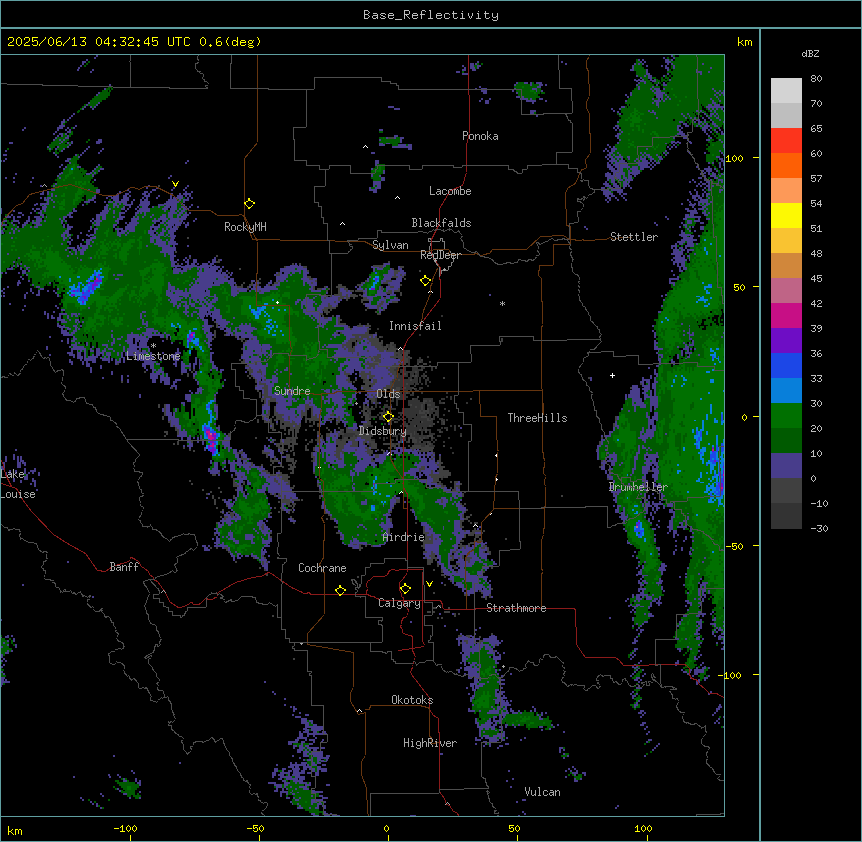The width and height of the screenshot is (862, 842).
Task: Click the -30 value in dBZ legend
Action: (x=819, y=528)
